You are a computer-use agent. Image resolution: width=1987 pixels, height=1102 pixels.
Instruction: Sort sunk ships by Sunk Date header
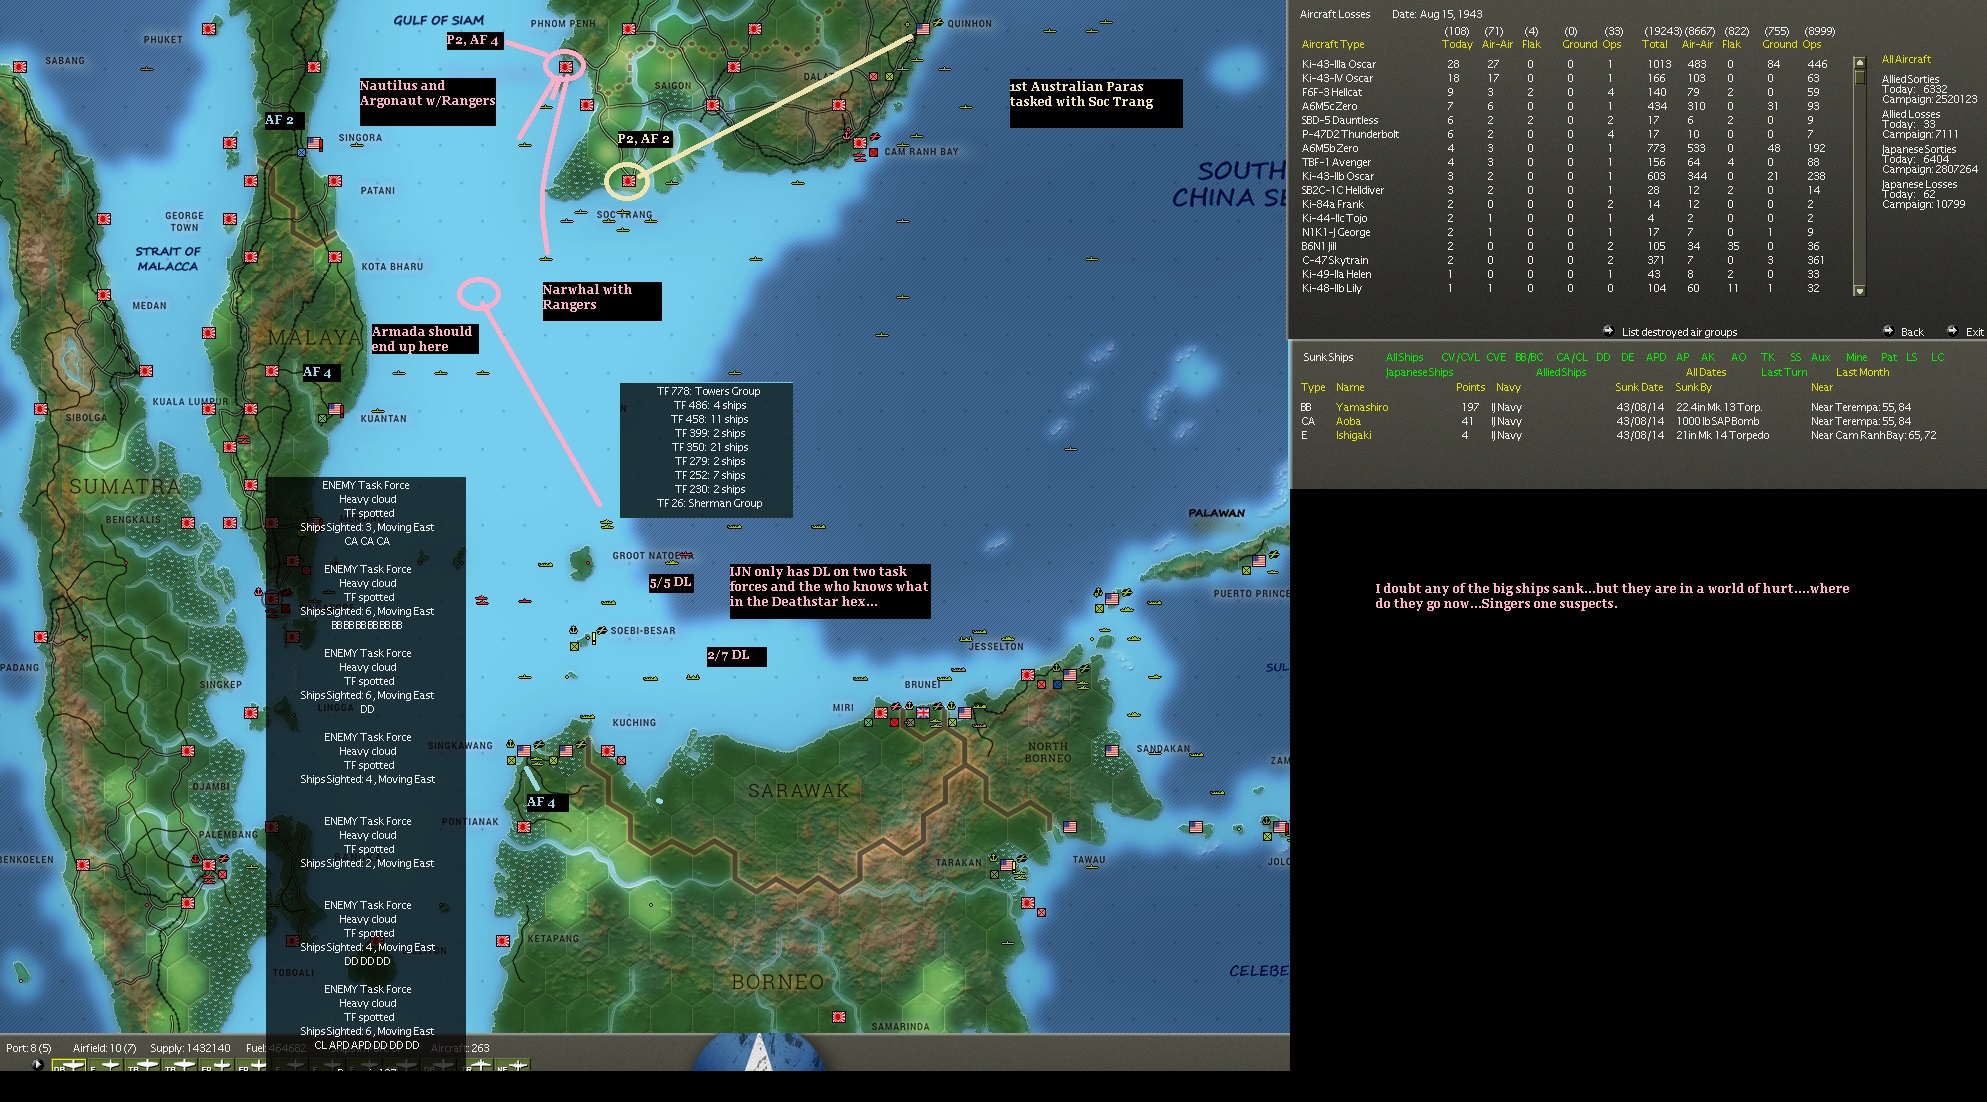coord(1639,387)
